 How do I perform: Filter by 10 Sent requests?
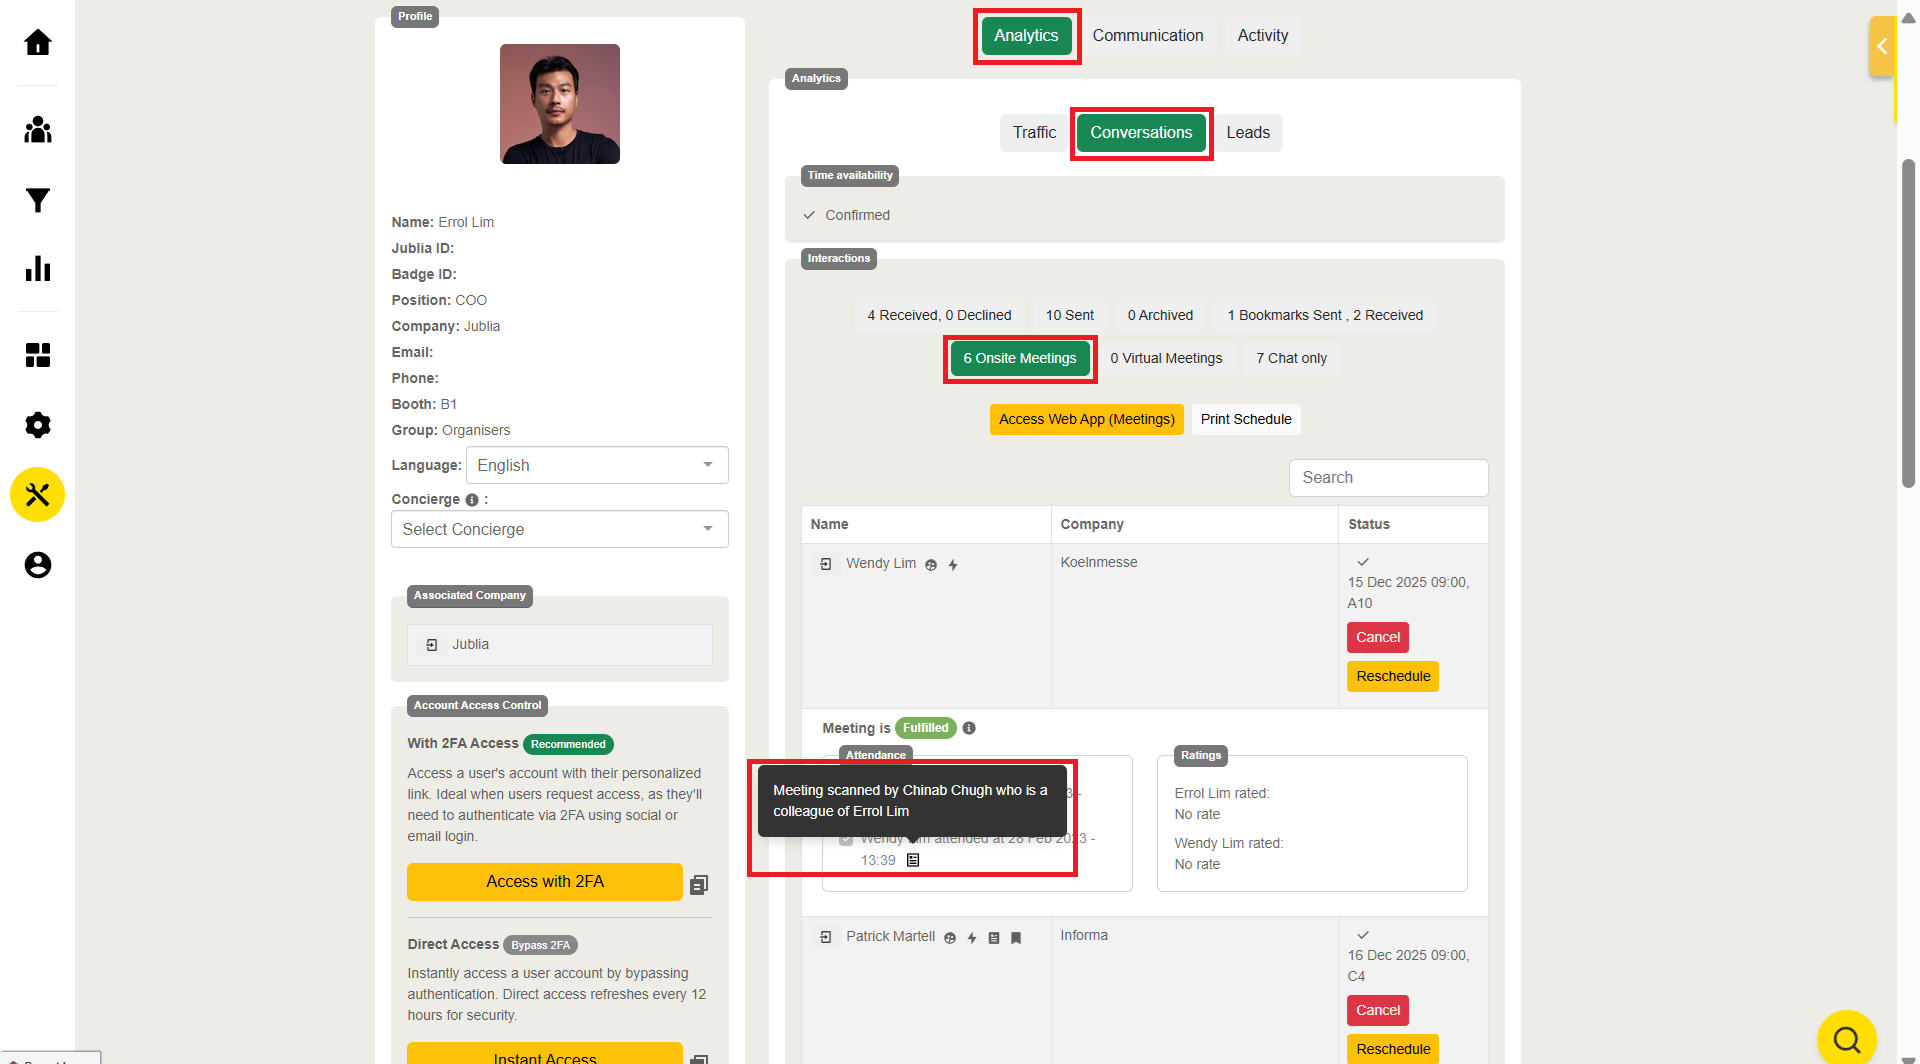click(1070, 315)
